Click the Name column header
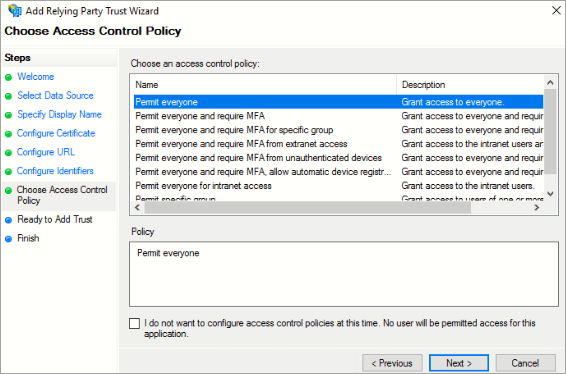This screenshot has height=374, width=566. point(265,85)
